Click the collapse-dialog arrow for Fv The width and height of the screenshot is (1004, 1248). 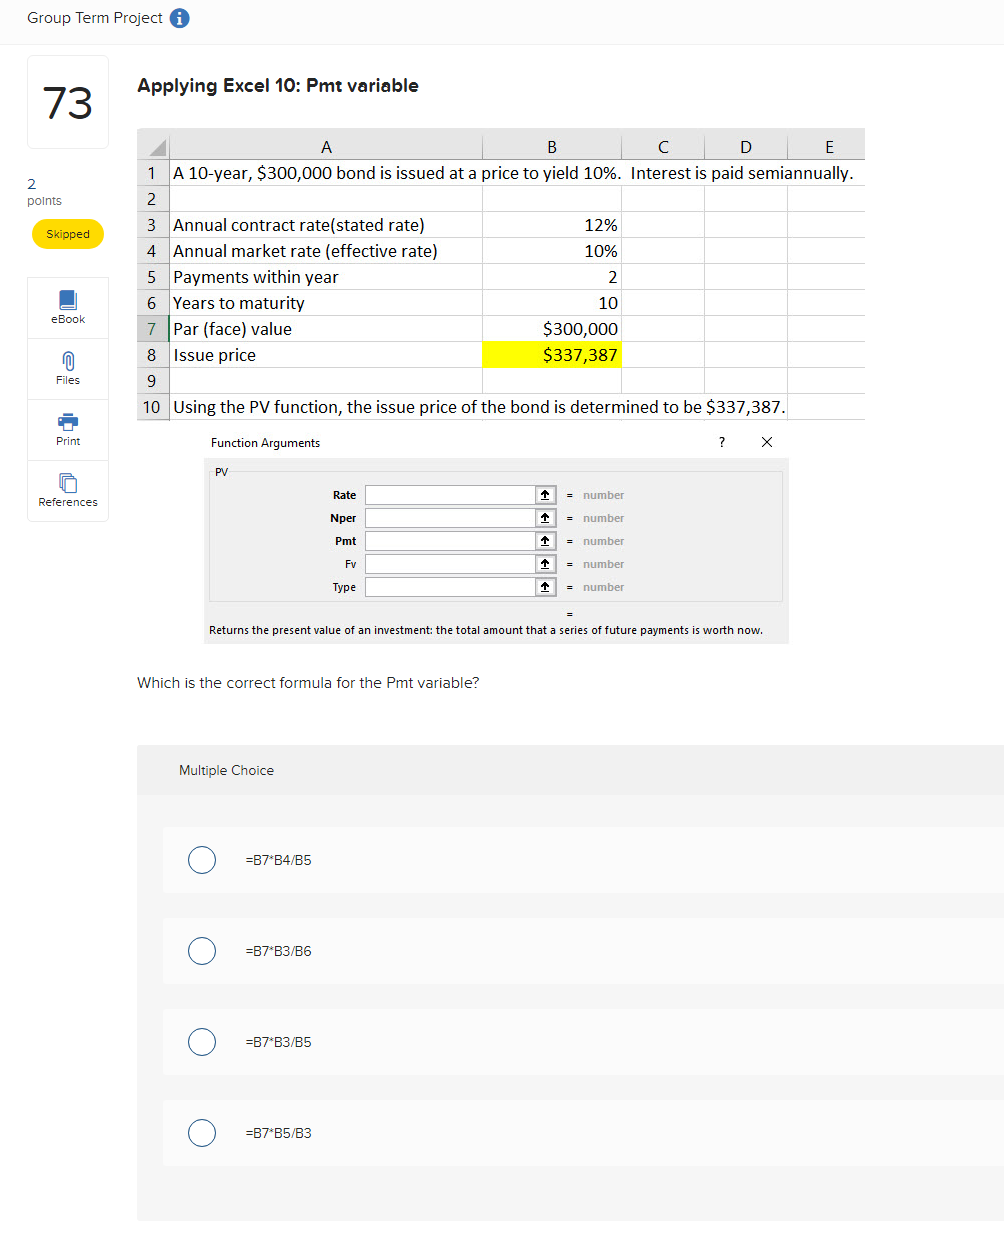pyautogui.click(x=544, y=563)
